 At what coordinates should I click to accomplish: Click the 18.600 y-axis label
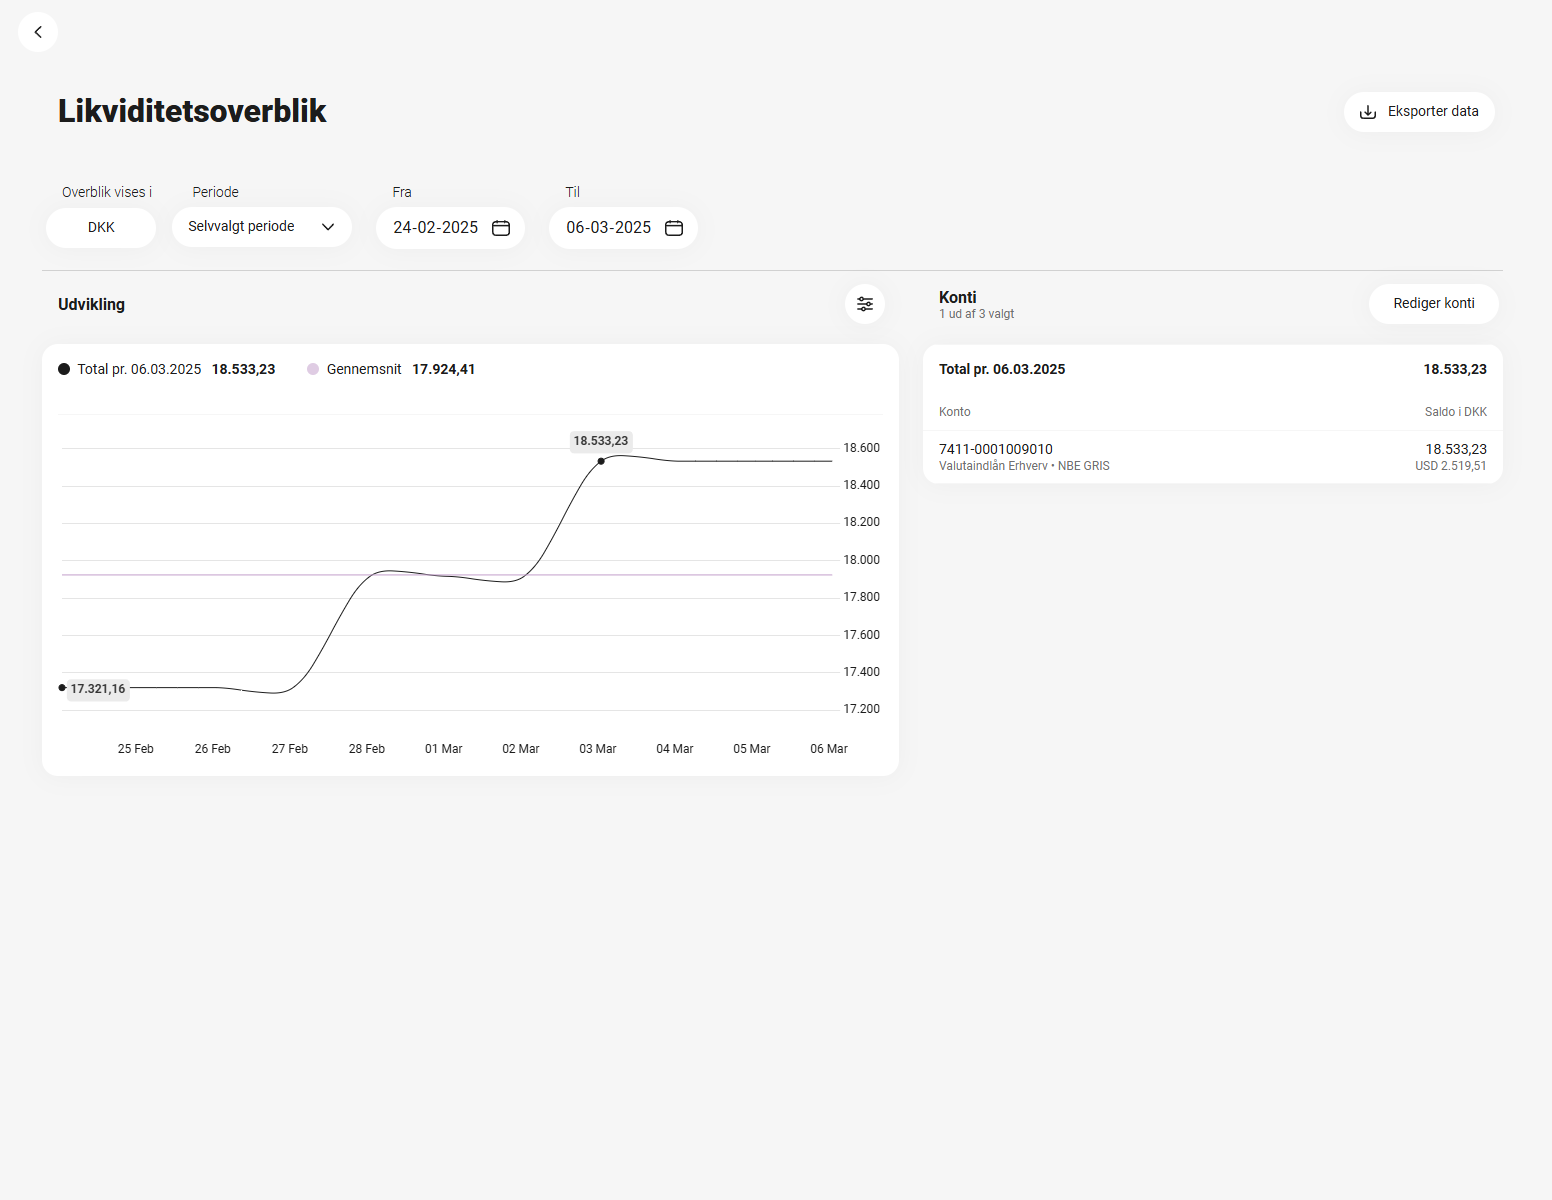click(x=862, y=448)
